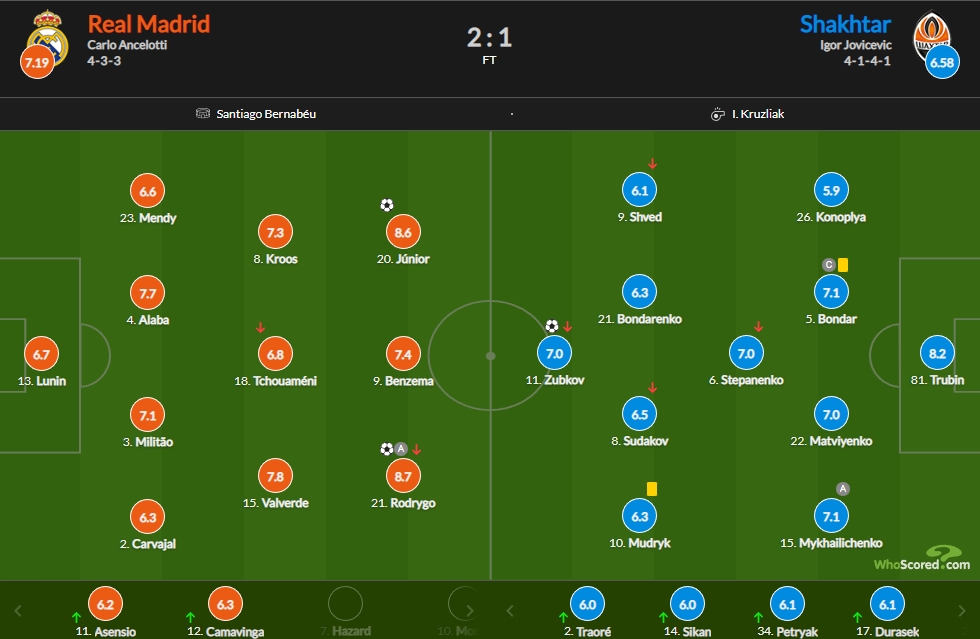Screen dimensions: 980x639
Task: Show previous Real Madrid substitutes with left arrow
Action: coord(18,611)
